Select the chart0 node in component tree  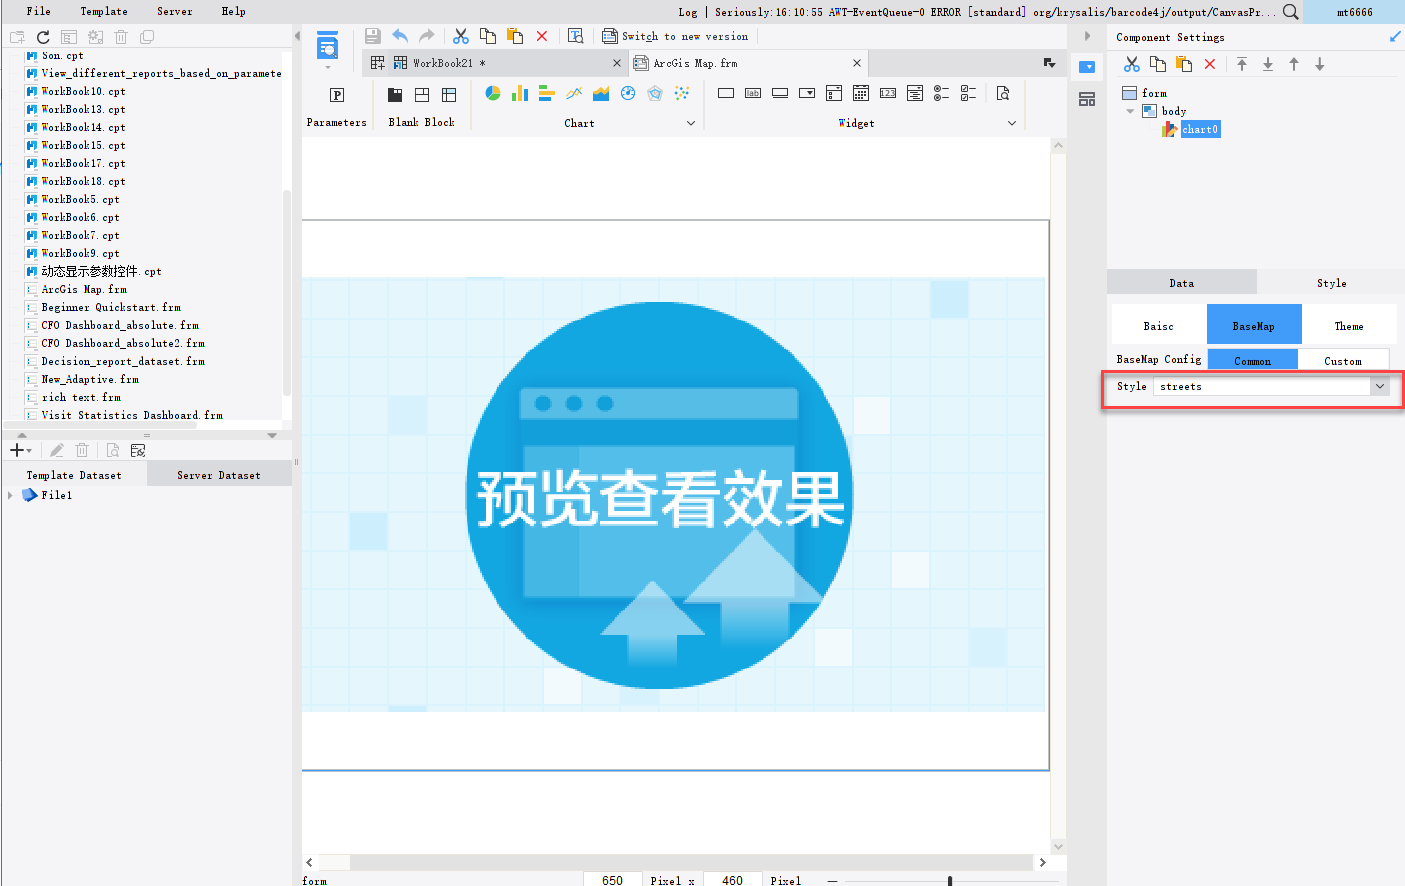coord(1199,129)
